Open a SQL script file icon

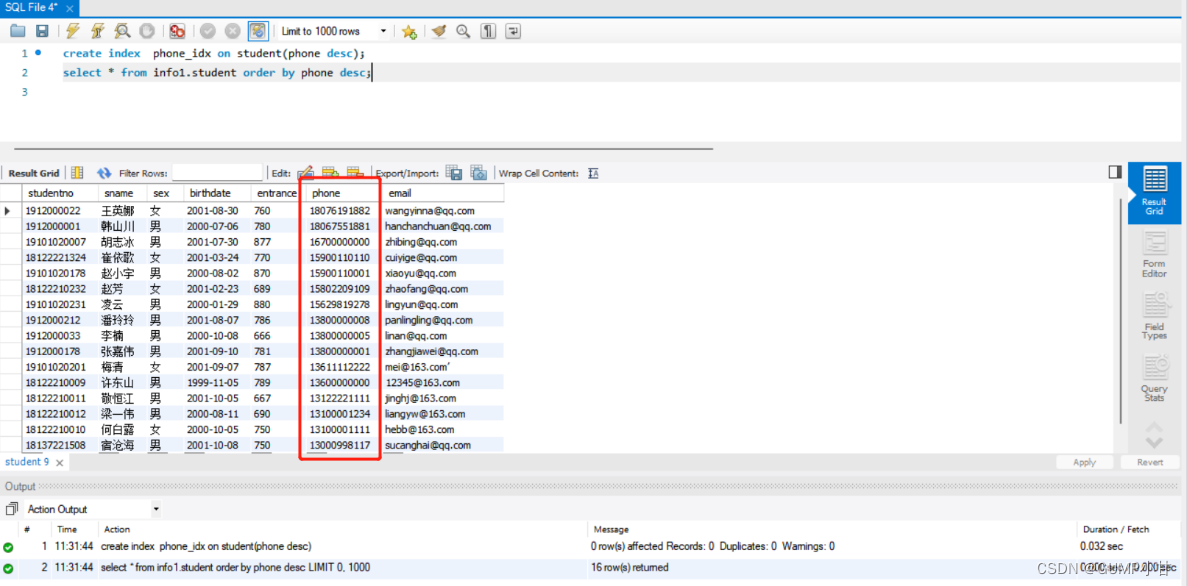[x=18, y=31]
